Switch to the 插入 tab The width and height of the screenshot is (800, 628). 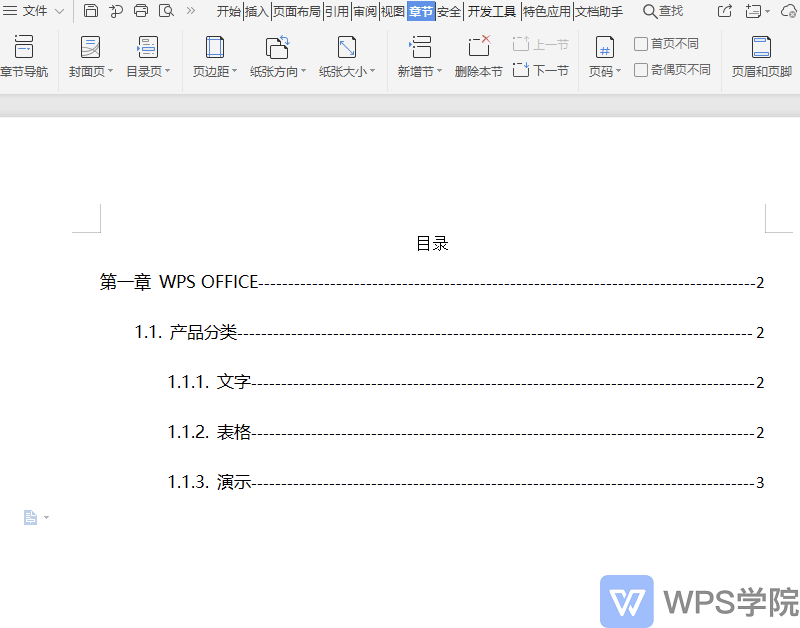257,11
